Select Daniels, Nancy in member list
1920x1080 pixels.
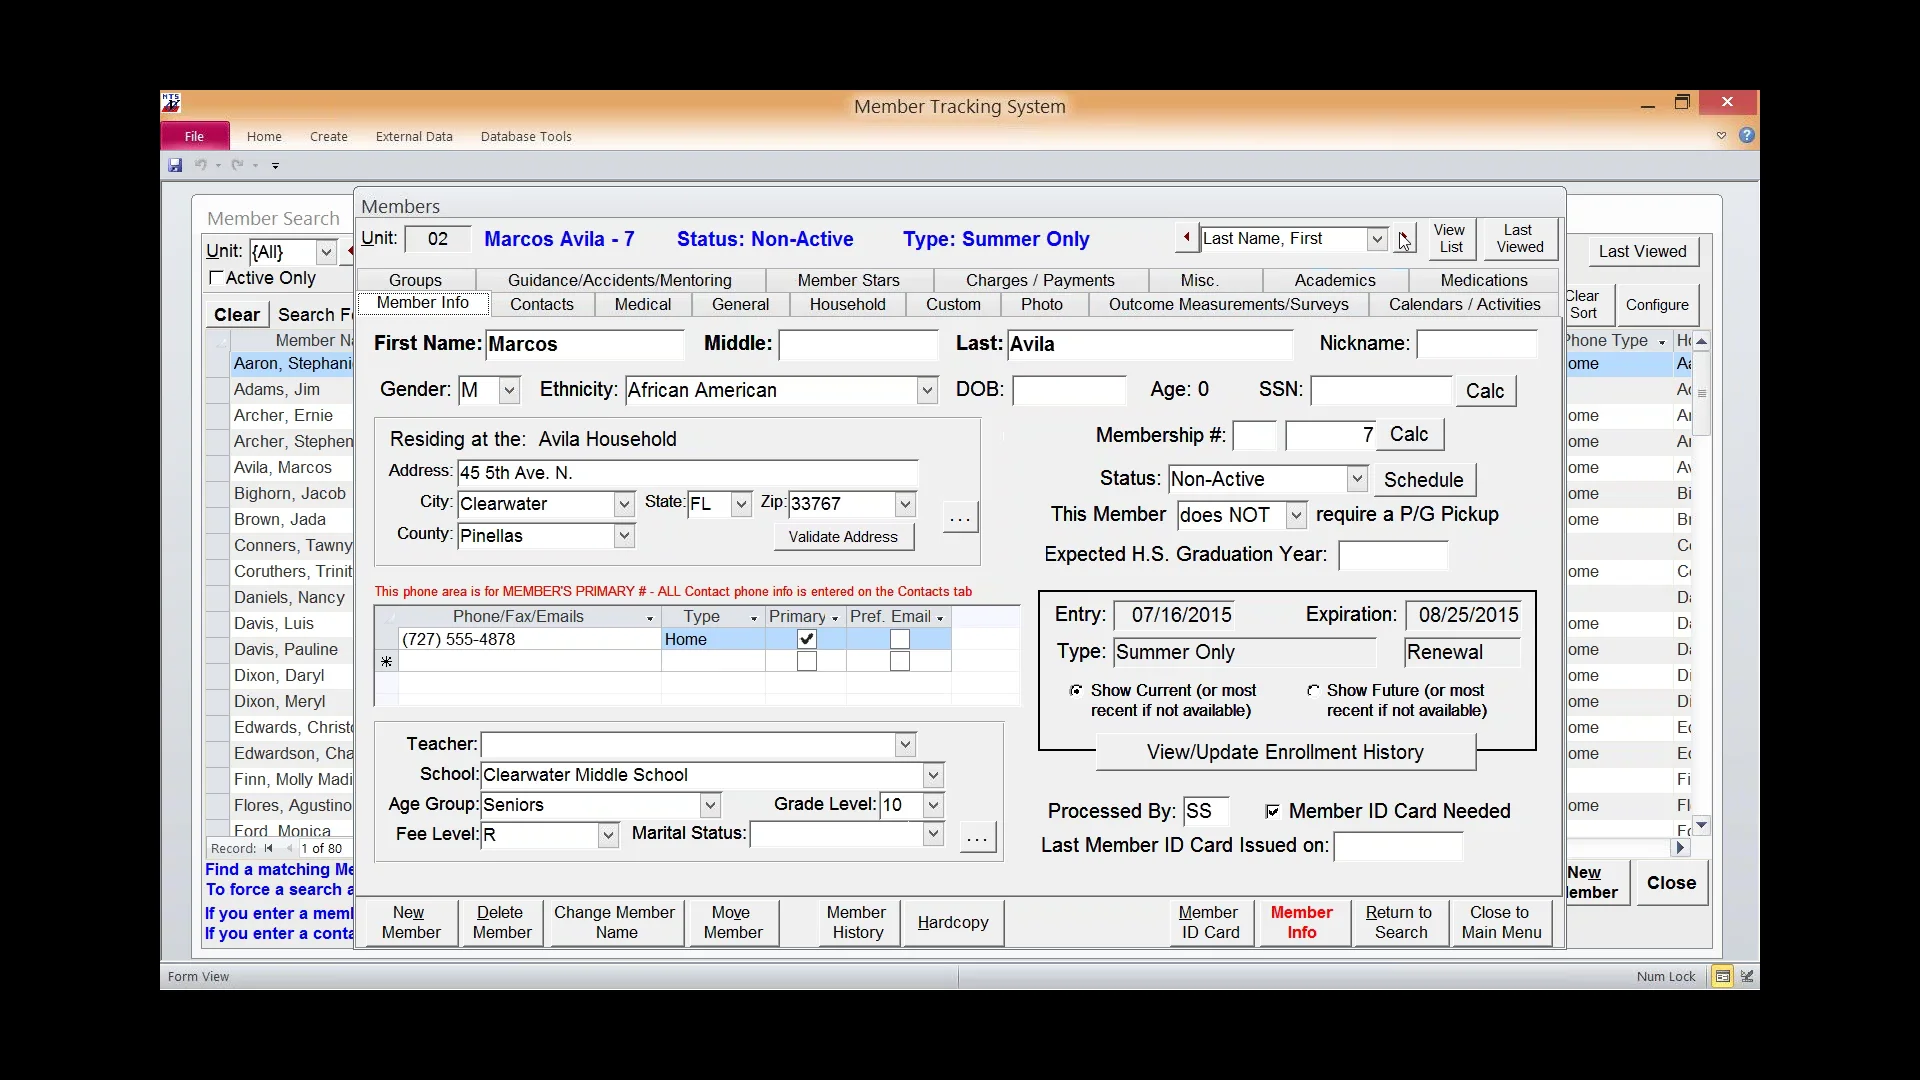tap(289, 597)
